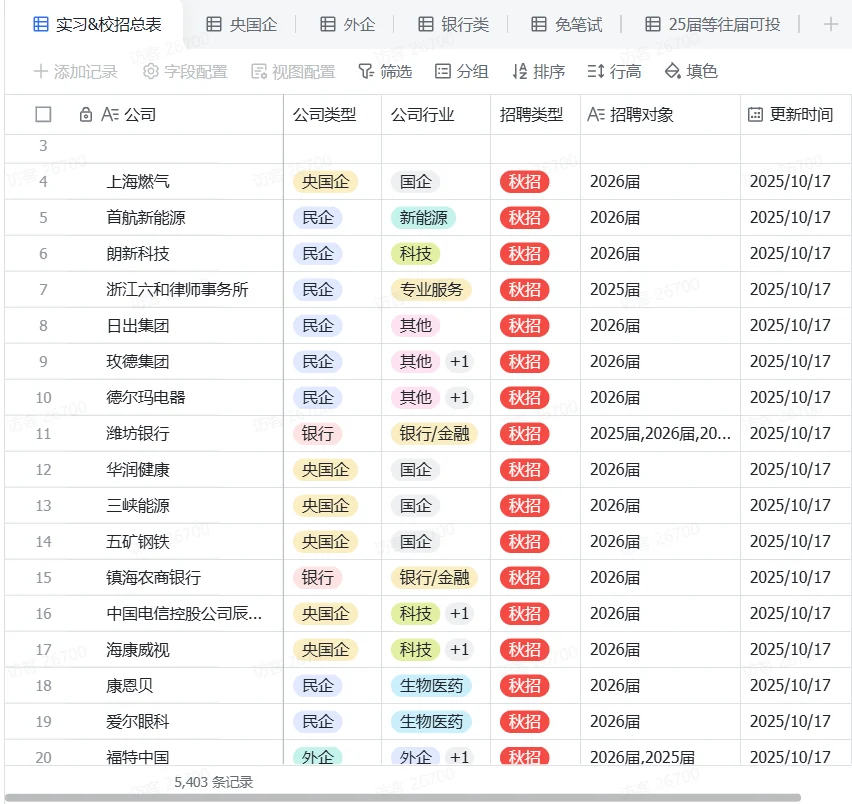Image resolution: width=852 pixels, height=804 pixels.
Task: Click the horizontal scrollbar at bottom
Action: click(403, 797)
